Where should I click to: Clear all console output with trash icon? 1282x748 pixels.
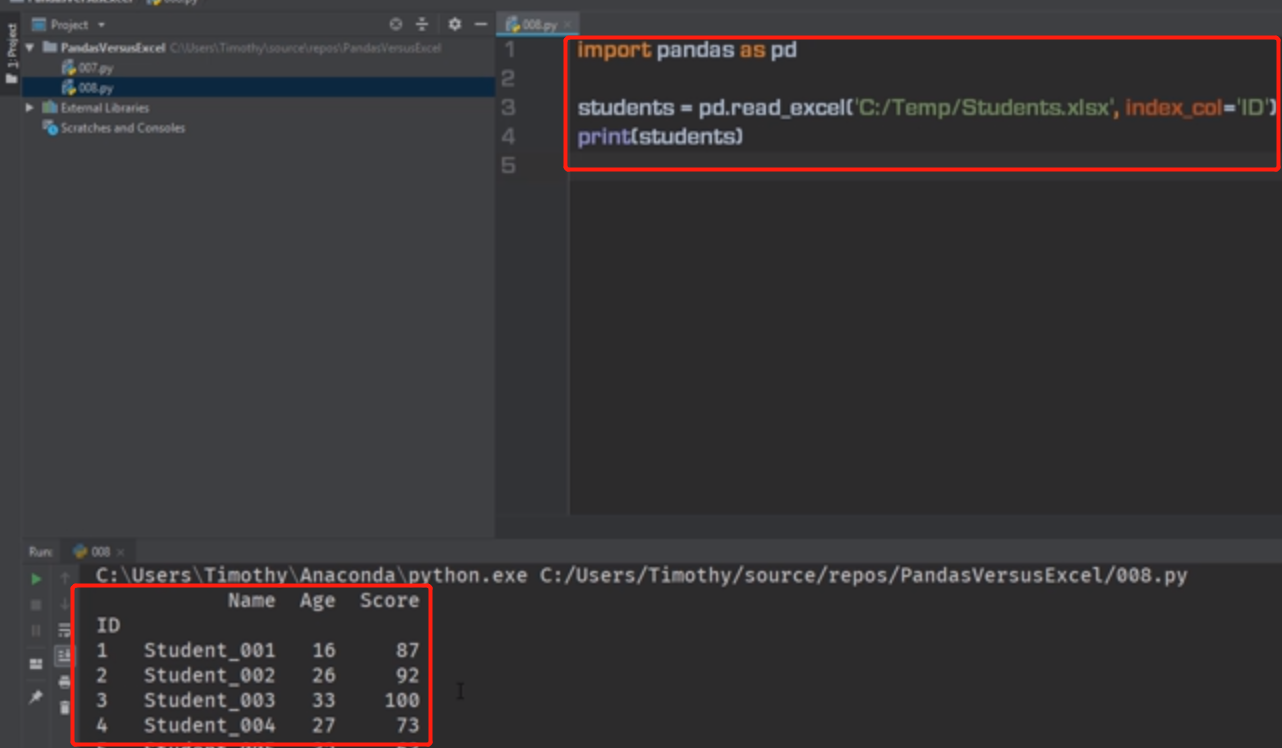pos(65,707)
